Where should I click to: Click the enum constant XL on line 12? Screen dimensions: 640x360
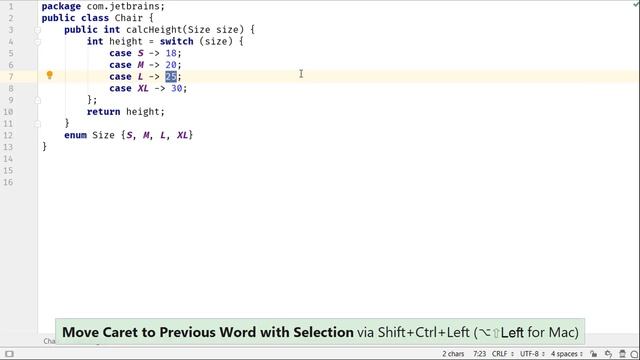[182, 135]
